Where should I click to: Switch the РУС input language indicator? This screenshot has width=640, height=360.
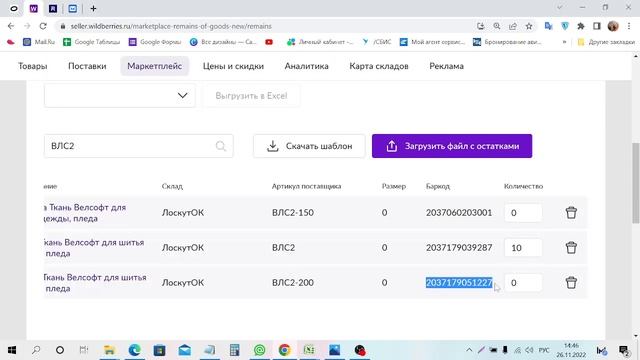pos(544,350)
